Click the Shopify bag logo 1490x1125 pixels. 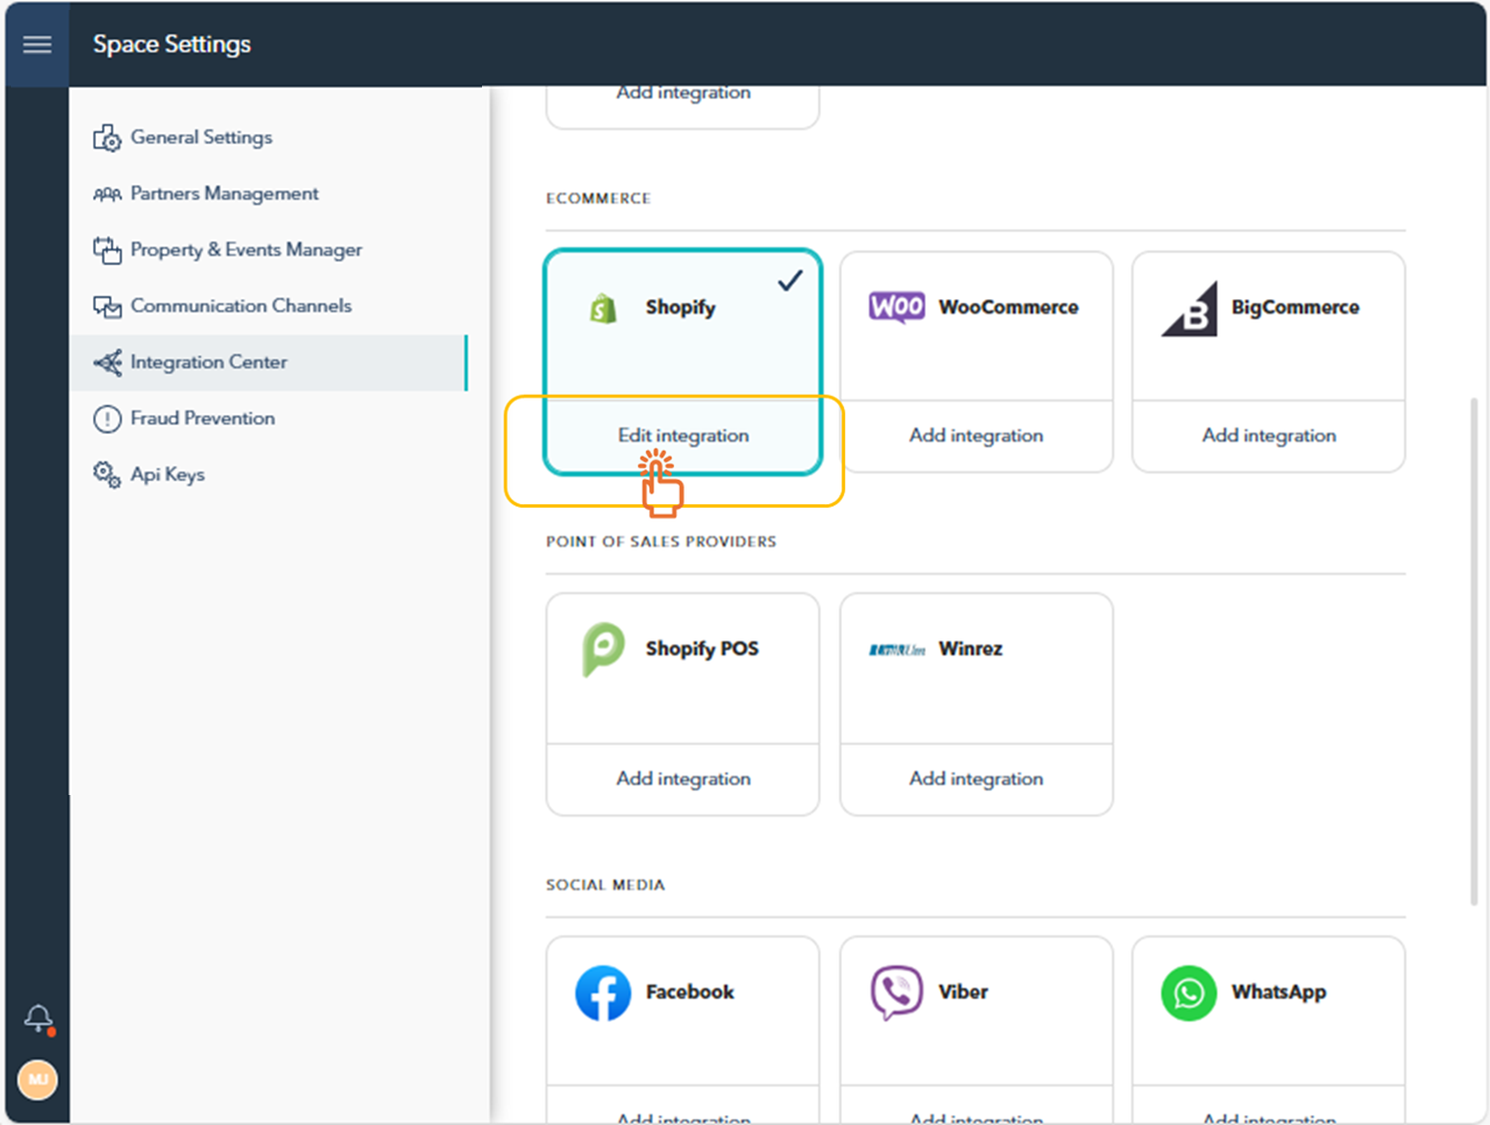(x=603, y=308)
